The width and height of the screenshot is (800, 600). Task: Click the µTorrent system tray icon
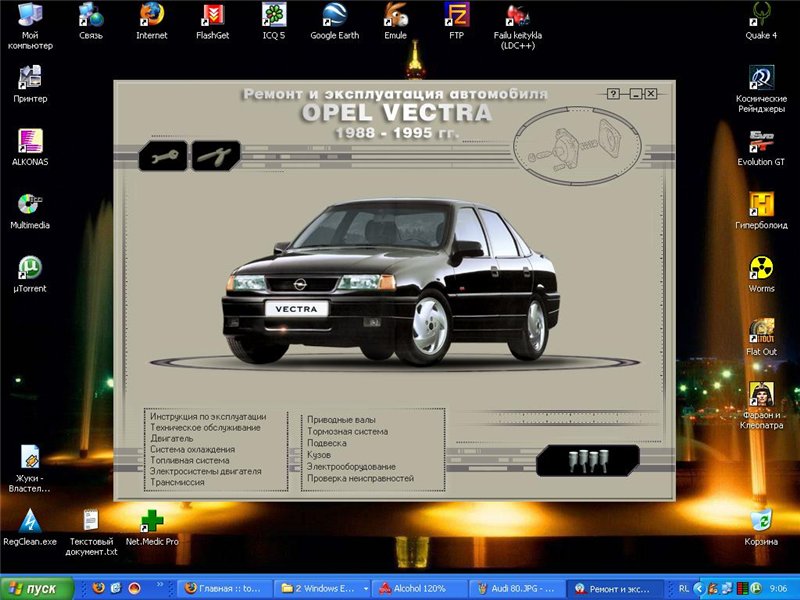click(756, 588)
